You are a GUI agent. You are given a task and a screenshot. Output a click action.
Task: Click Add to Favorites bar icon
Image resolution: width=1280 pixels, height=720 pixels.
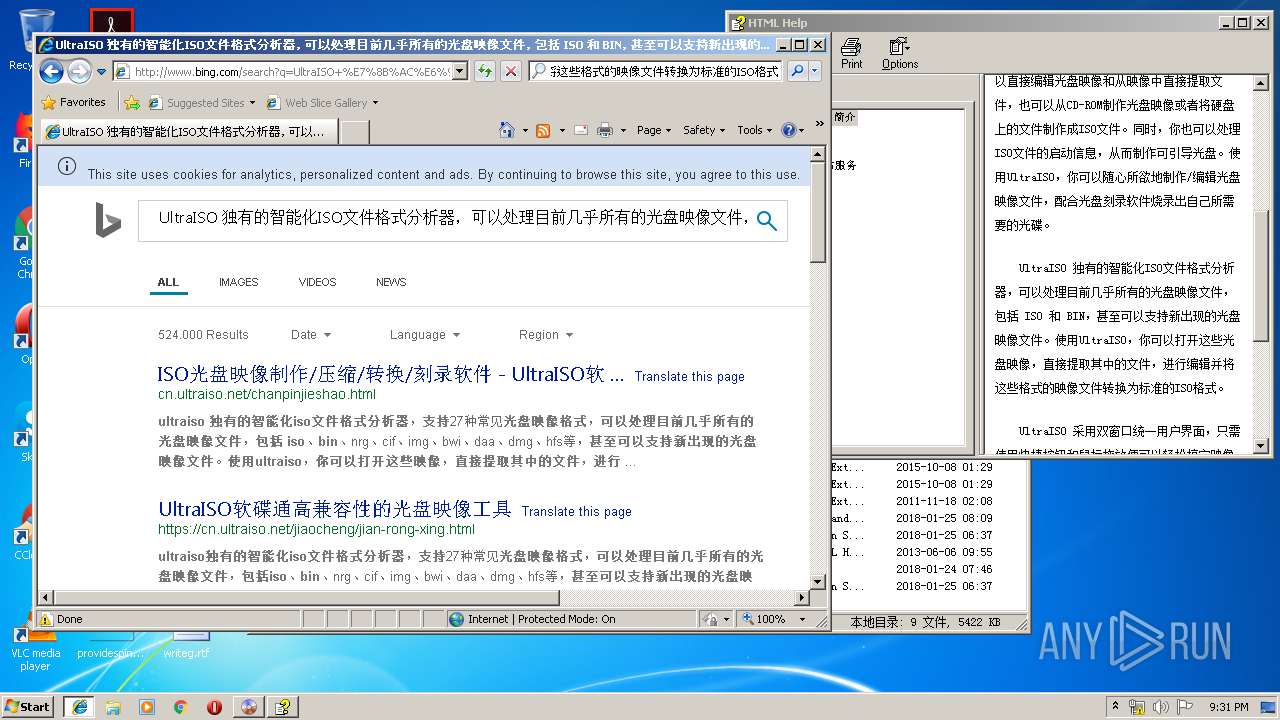131,102
